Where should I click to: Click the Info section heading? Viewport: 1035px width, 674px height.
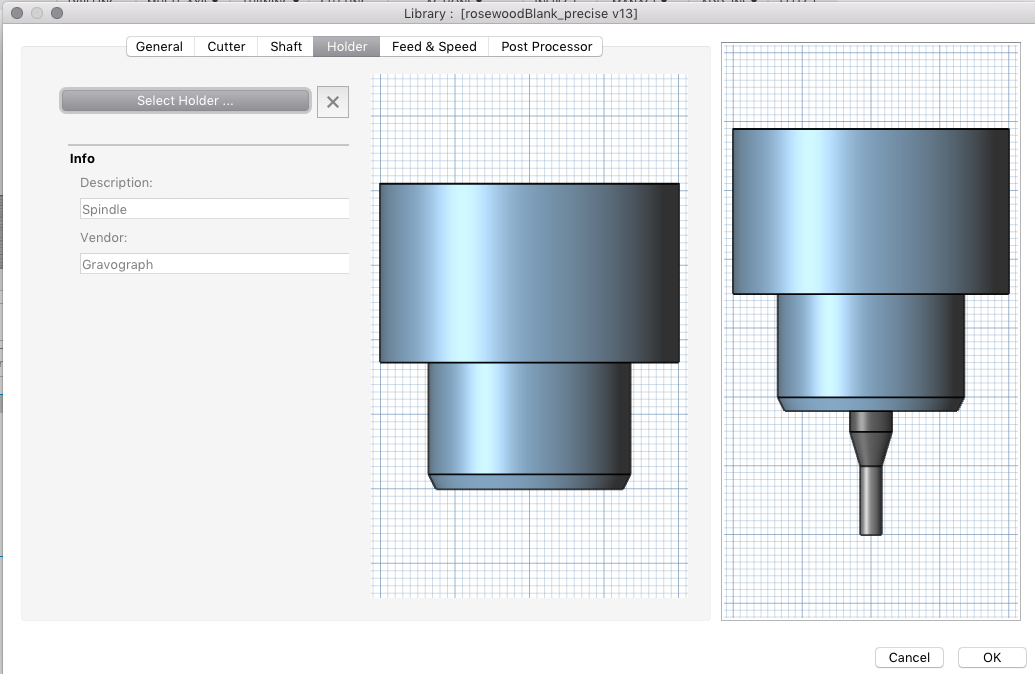click(x=83, y=158)
